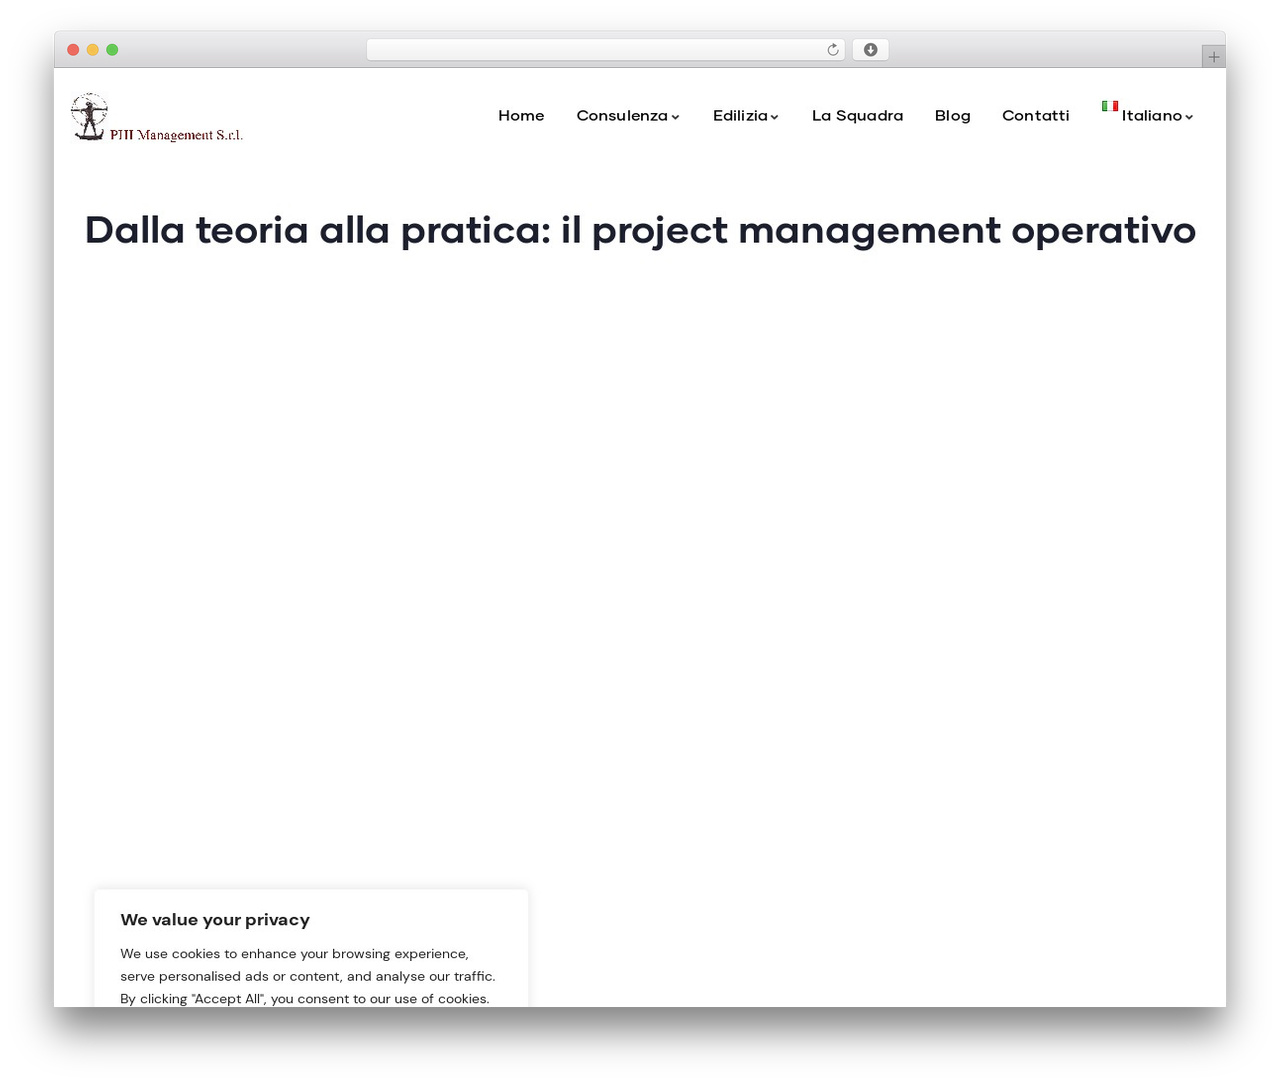Click the red close window button
1280x1084 pixels.
(x=73, y=50)
